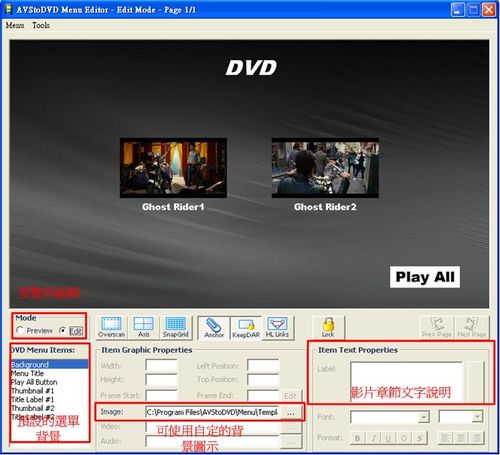Toggle the Overscan guide icon
500x455 pixels.
(111, 327)
